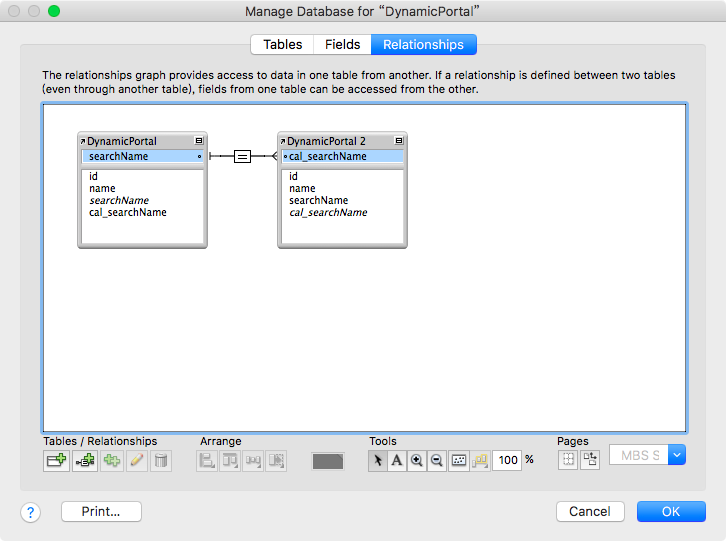Click arrow icon beside DynamicPortal 2 title
The height and width of the screenshot is (541, 726).
tap(282, 141)
